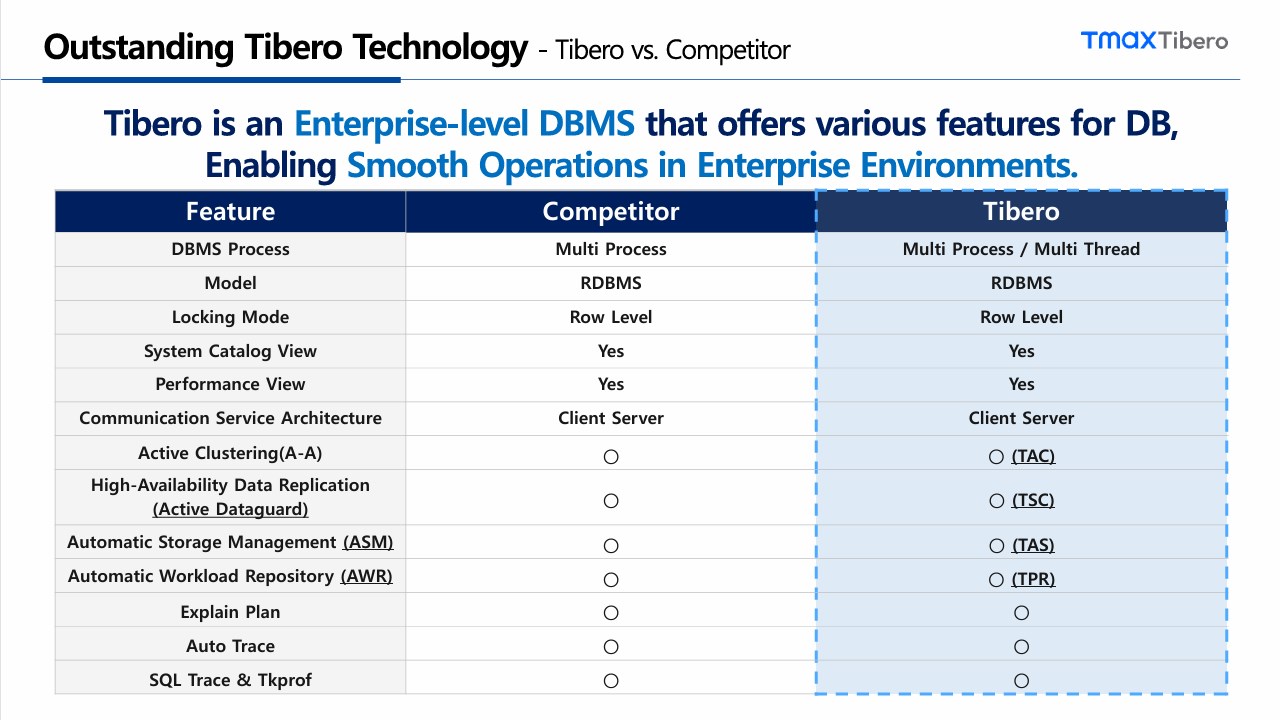
Task: Click the 'Active Clustering(A-A)' label
Action: point(230,453)
